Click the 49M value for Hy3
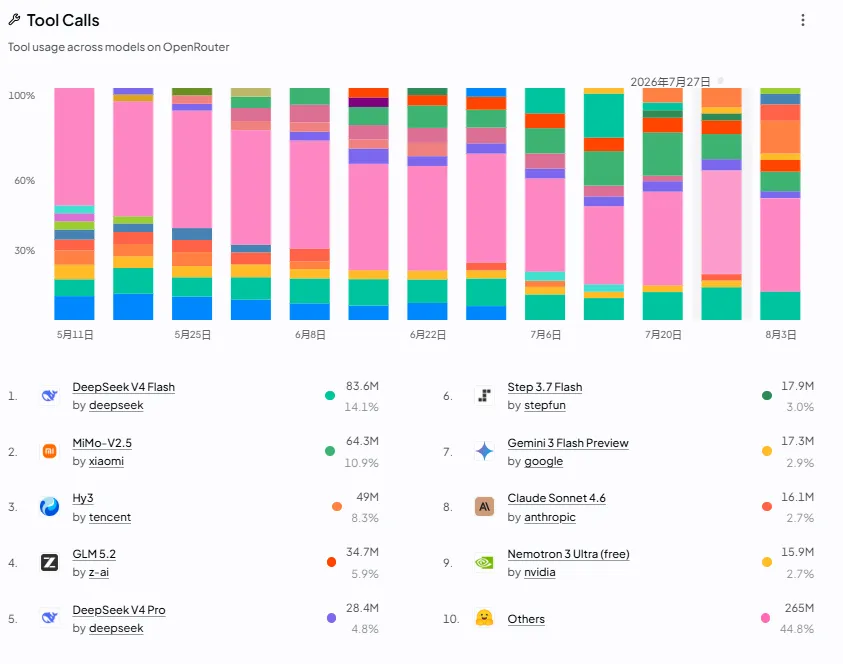 pyautogui.click(x=368, y=497)
